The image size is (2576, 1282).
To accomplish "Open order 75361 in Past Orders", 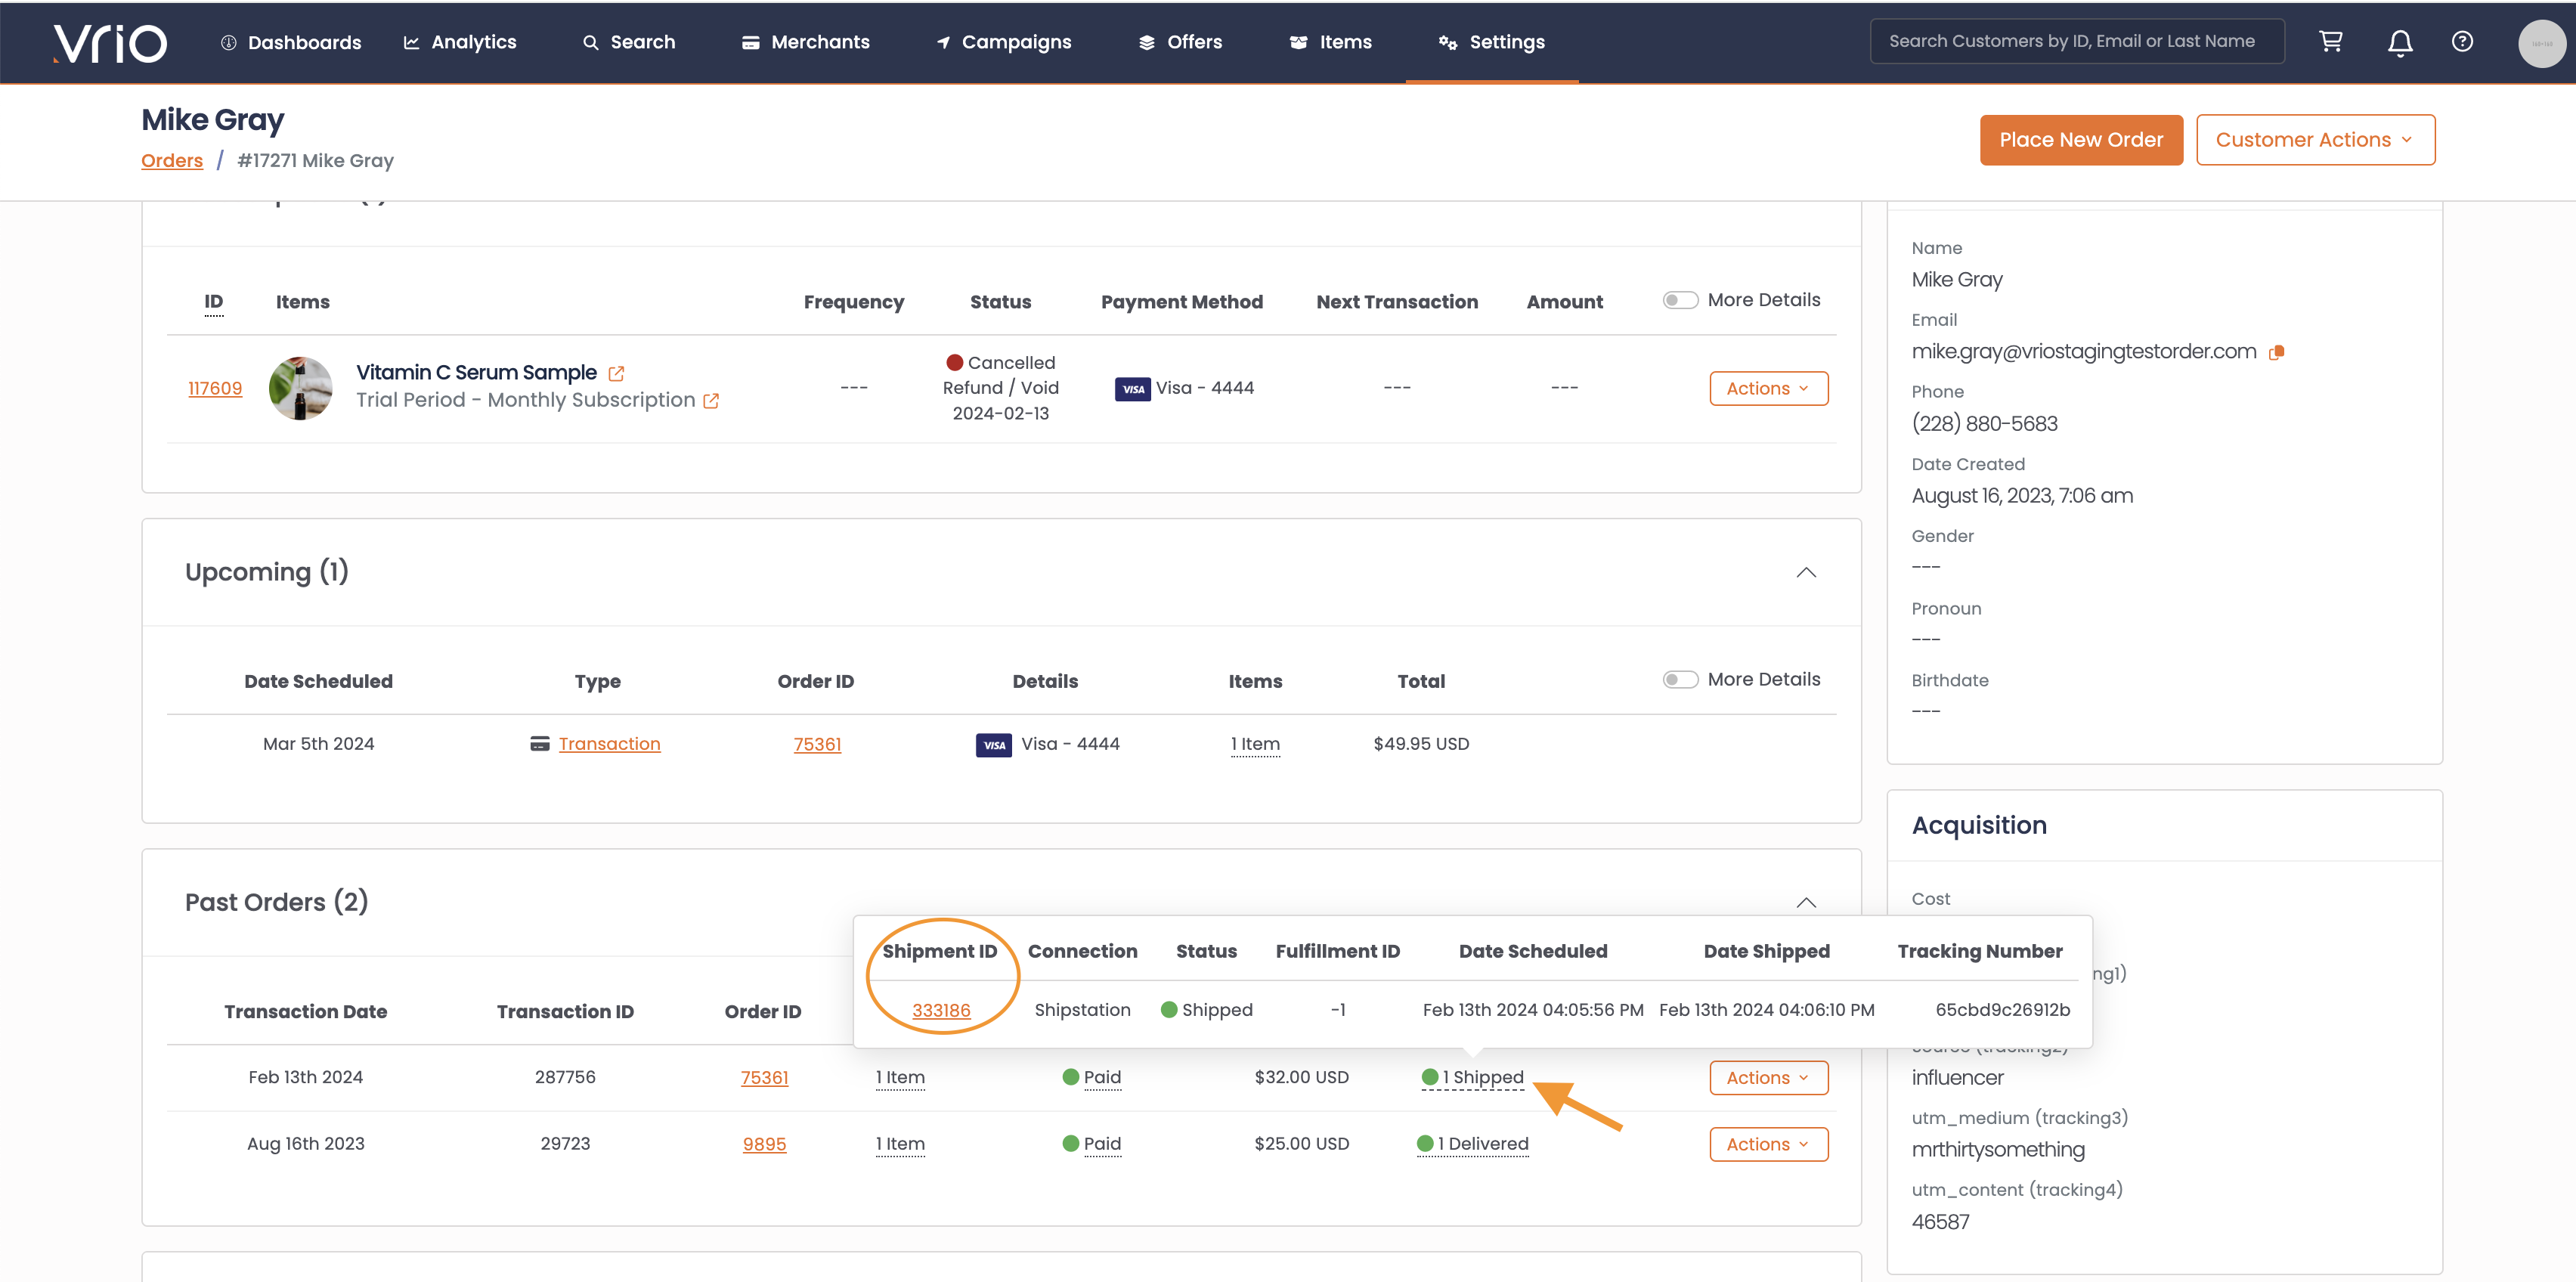I will [x=764, y=1078].
